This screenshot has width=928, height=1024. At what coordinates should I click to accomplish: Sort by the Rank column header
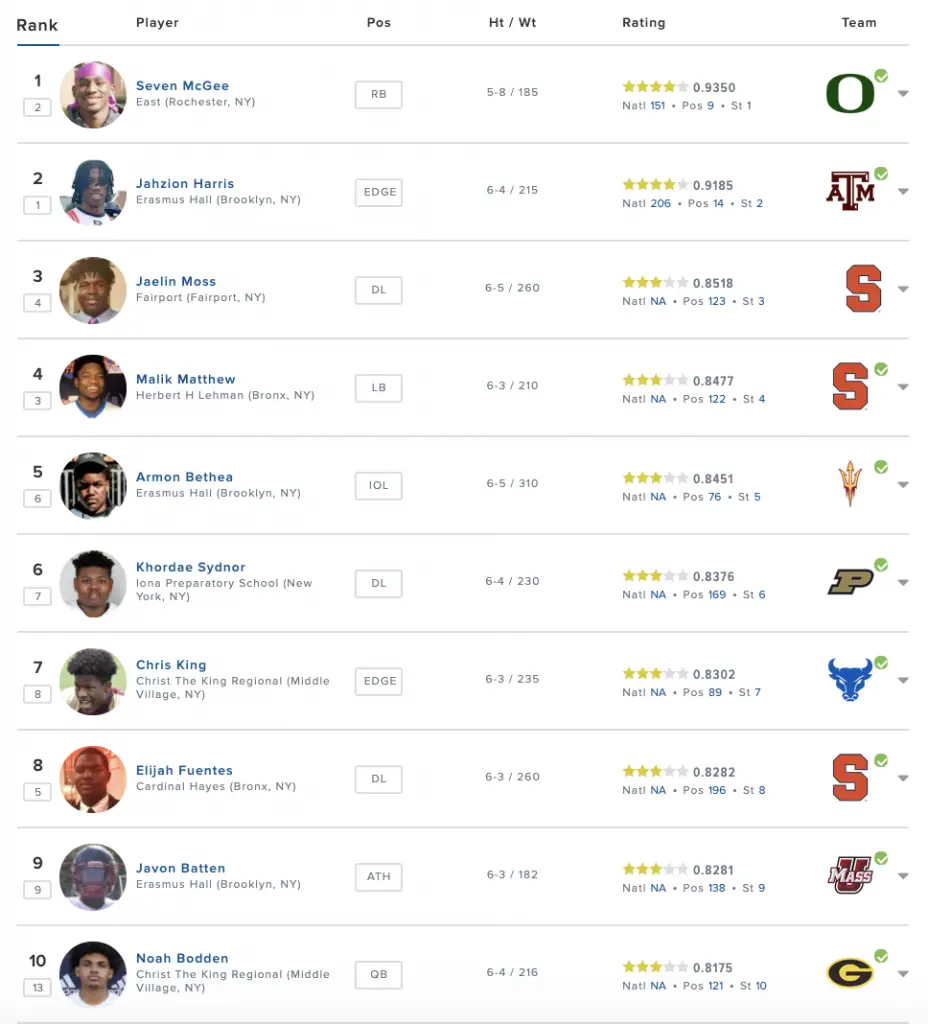37,25
